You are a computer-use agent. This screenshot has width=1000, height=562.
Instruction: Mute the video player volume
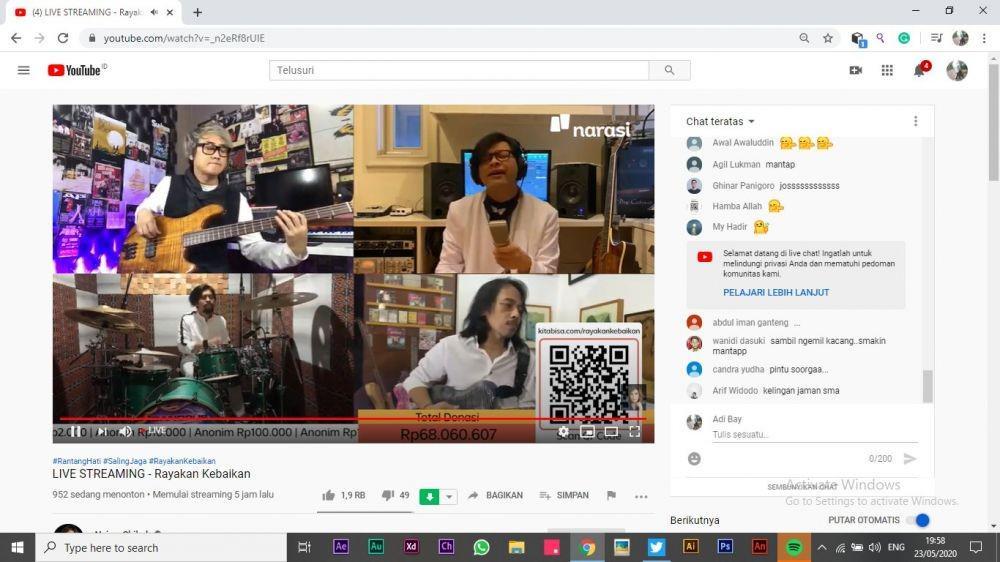(x=126, y=432)
